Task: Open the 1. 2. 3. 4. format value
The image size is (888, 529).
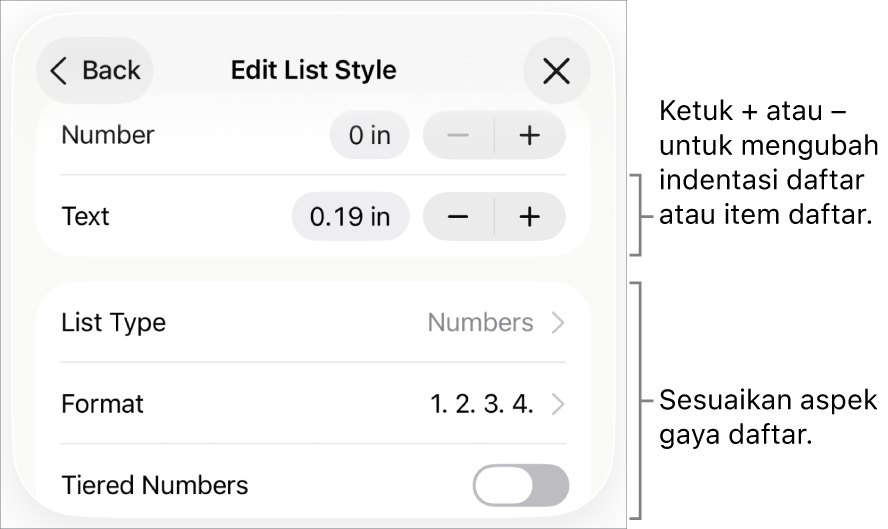Action: click(481, 404)
